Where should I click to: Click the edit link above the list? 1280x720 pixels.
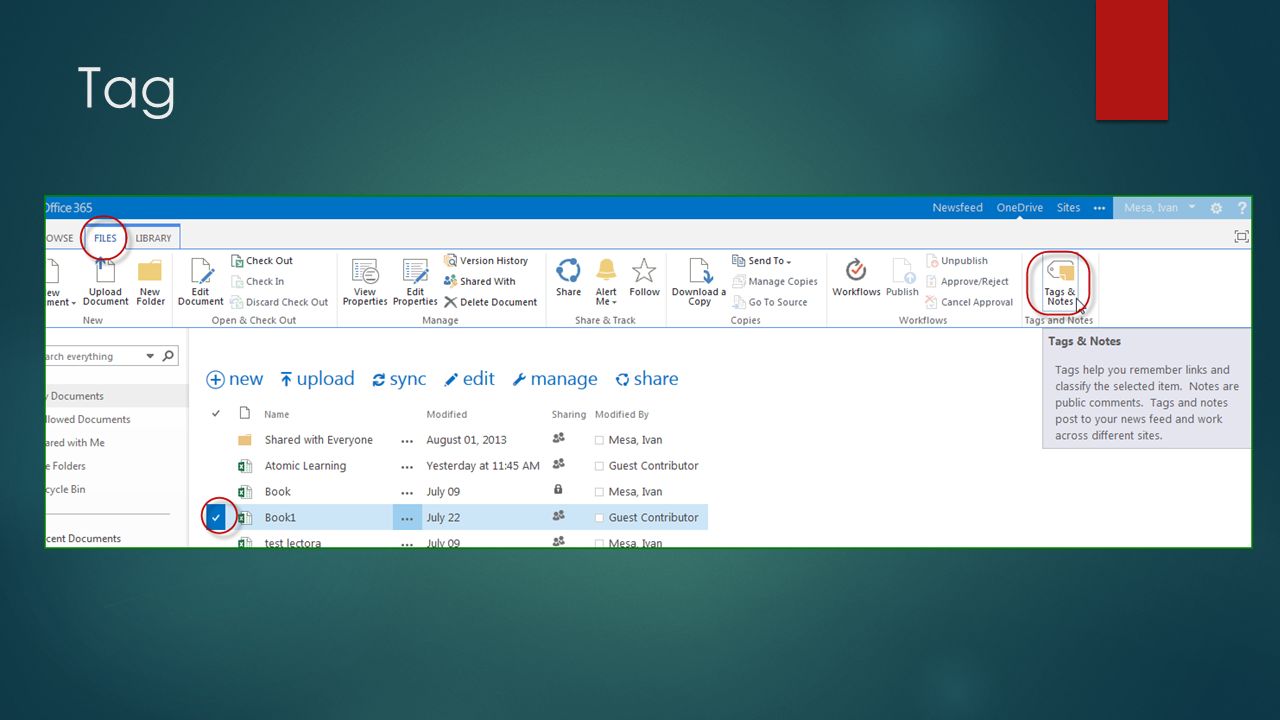click(469, 379)
